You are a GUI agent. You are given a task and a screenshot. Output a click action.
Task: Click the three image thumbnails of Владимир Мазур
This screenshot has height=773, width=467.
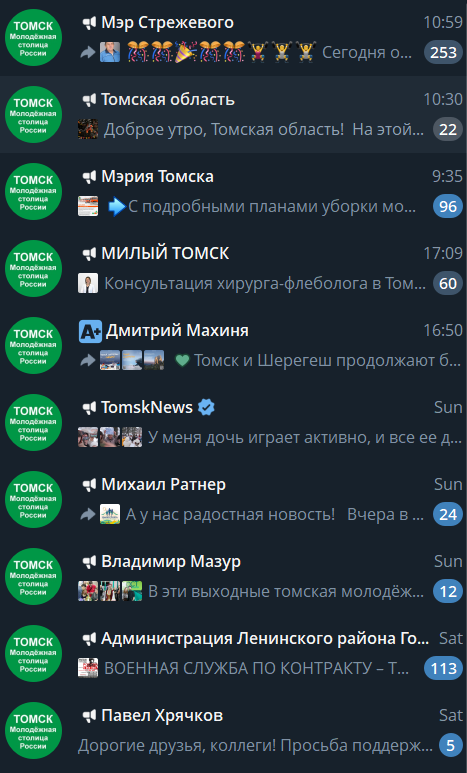110,591
